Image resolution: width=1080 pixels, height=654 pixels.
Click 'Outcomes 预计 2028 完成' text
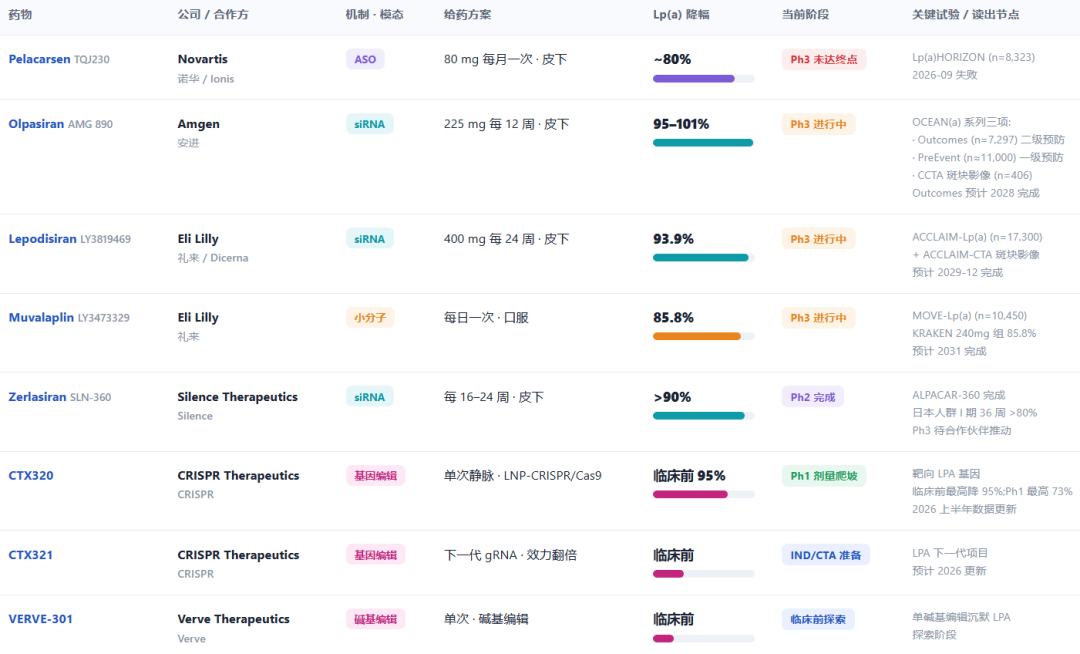coord(976,193)
